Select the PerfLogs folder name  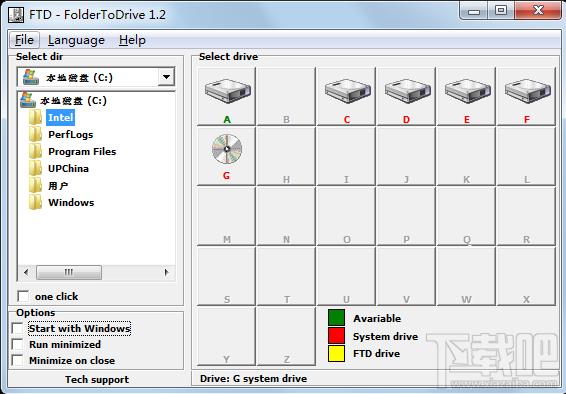[71, 135]
